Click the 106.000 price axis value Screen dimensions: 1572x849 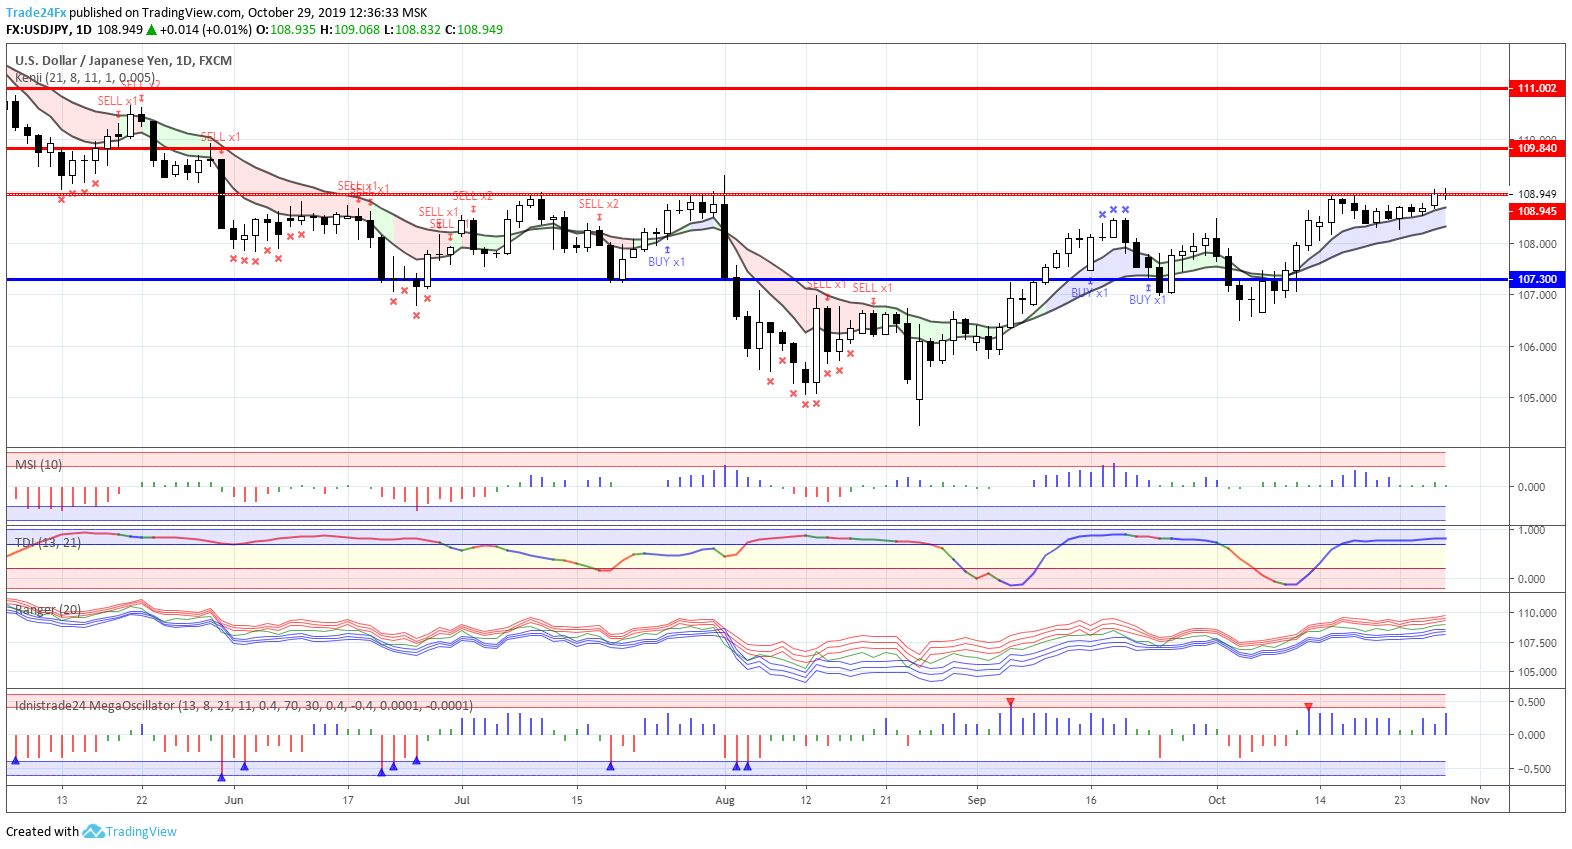coord(1537,347)
